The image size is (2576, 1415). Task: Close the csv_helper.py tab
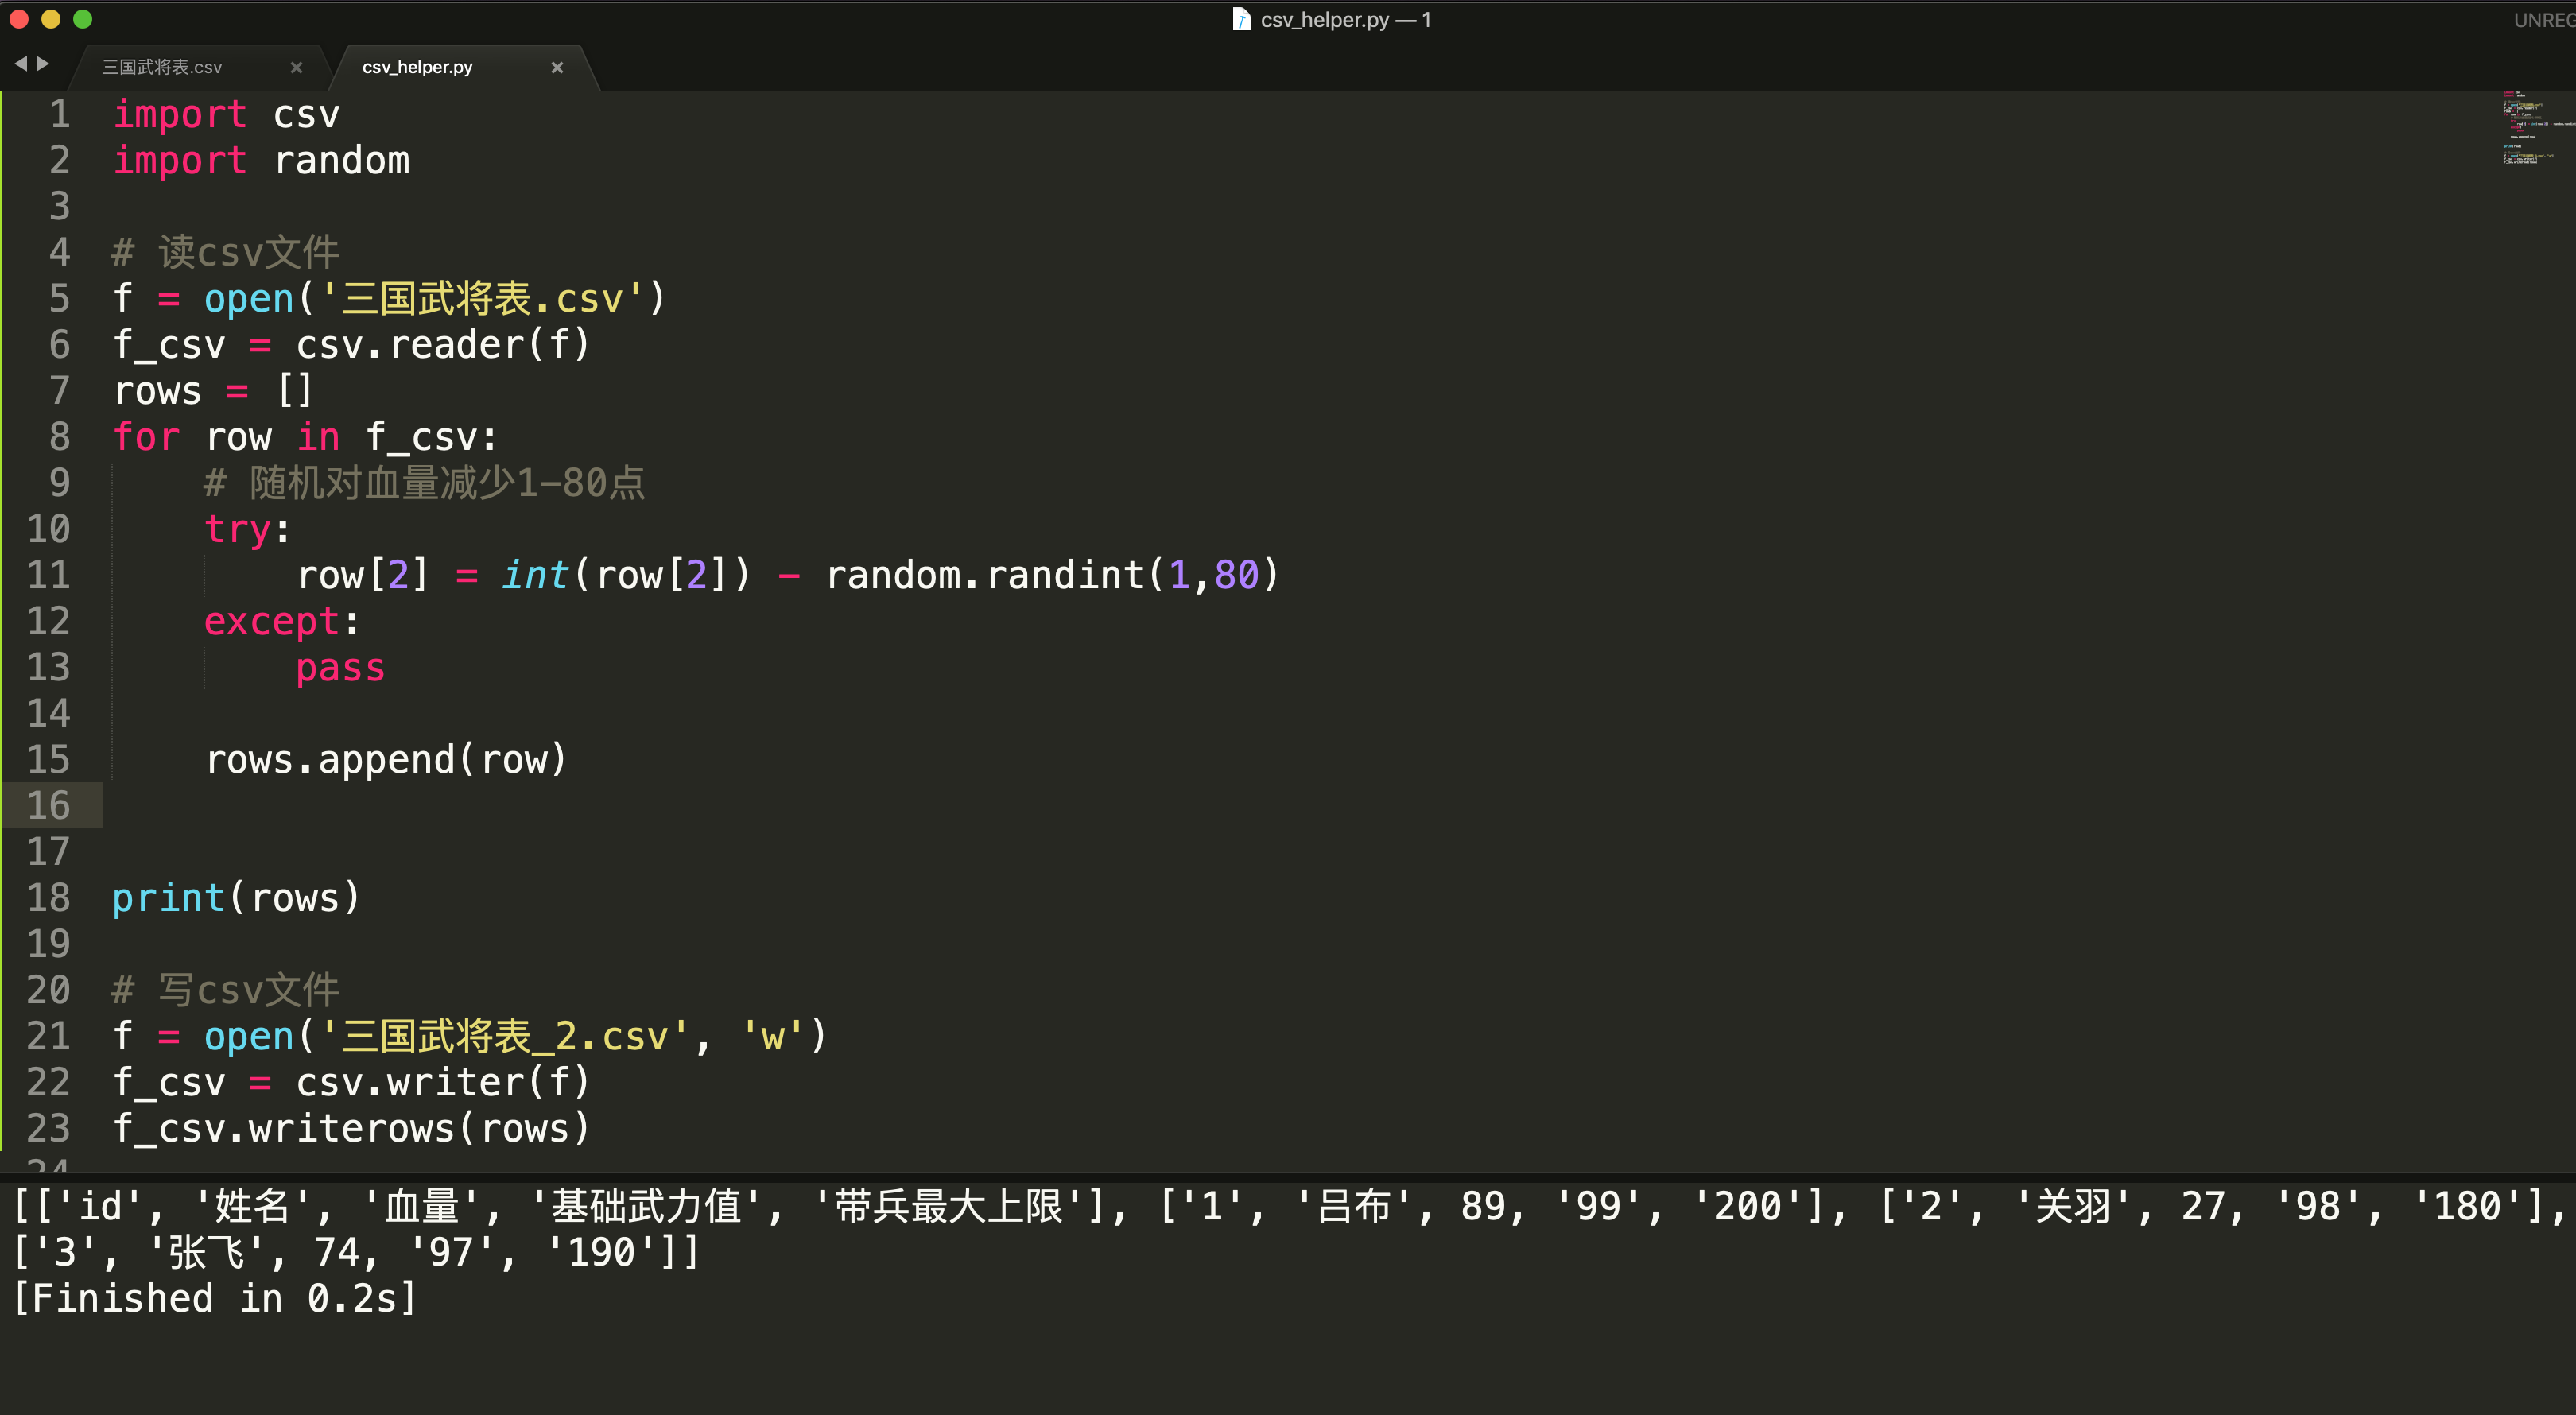pos(557,67)
